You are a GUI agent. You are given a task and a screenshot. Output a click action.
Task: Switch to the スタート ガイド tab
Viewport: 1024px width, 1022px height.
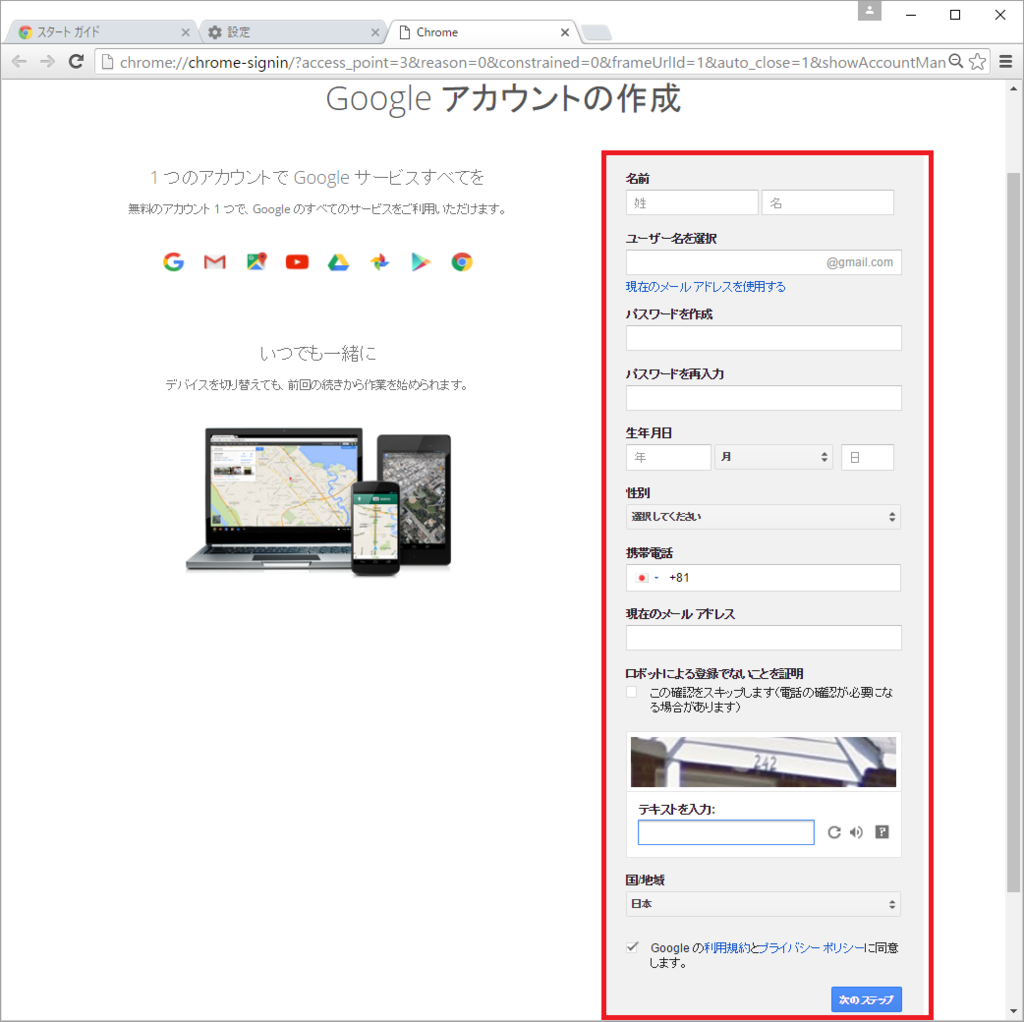pos(101,32)
